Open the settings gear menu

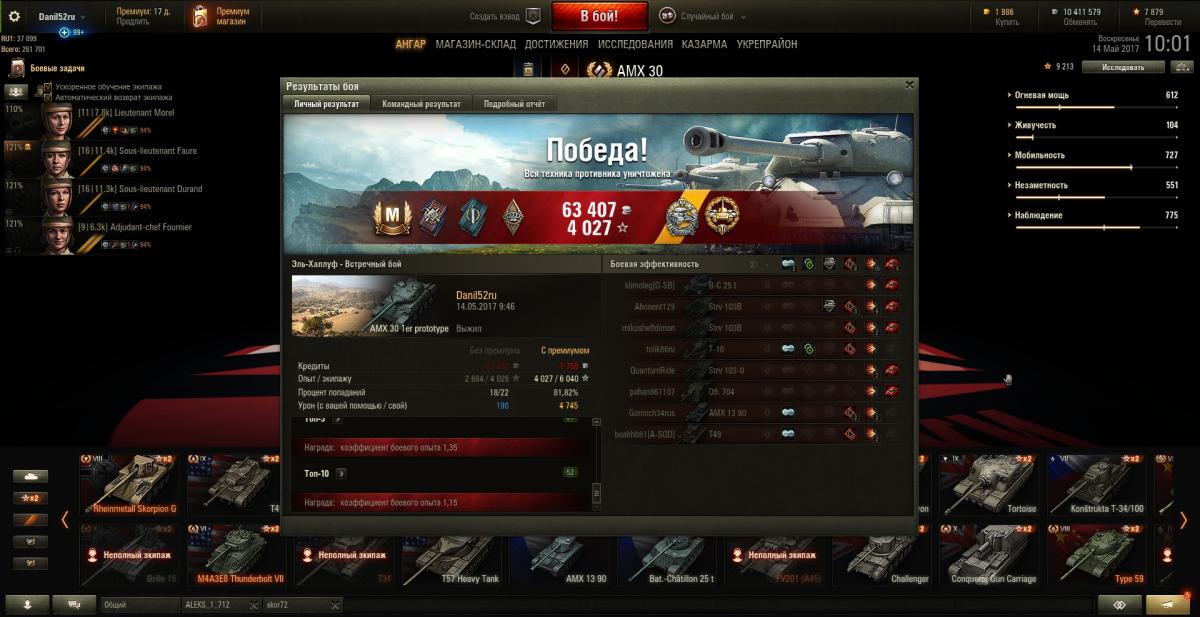(14, 17)
